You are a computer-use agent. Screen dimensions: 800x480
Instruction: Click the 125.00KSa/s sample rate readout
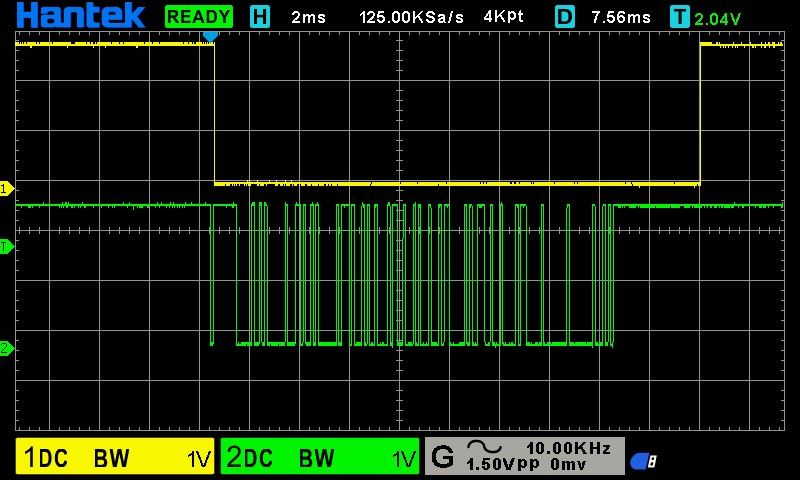pyautogui.click(x=411, y=17)
